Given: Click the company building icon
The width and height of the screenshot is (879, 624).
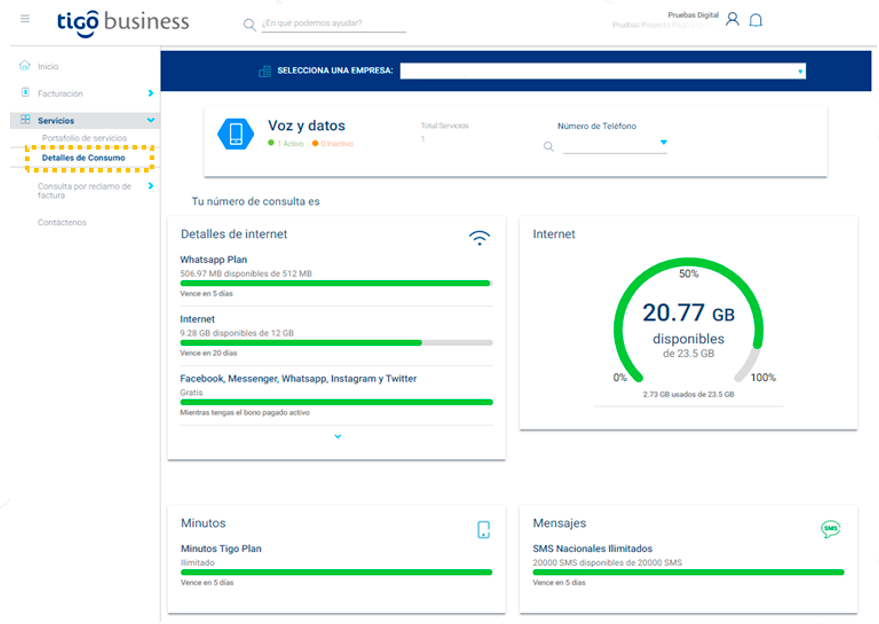Looking at the screenshot, I should 265,71.
